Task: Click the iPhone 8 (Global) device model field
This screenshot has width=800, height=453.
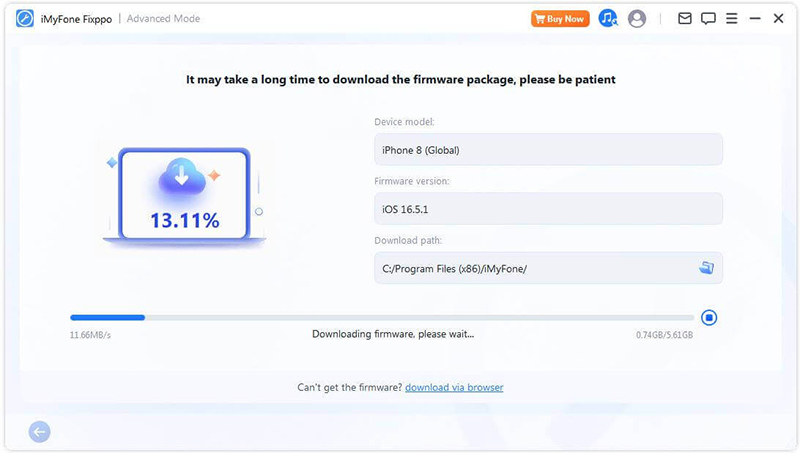Action: 548,149
